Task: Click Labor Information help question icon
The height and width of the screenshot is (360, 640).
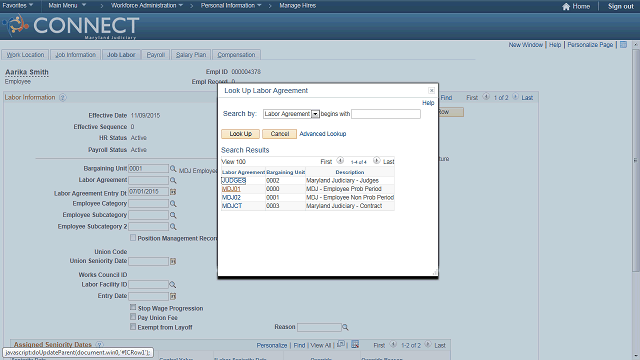Action: (62, 98)
